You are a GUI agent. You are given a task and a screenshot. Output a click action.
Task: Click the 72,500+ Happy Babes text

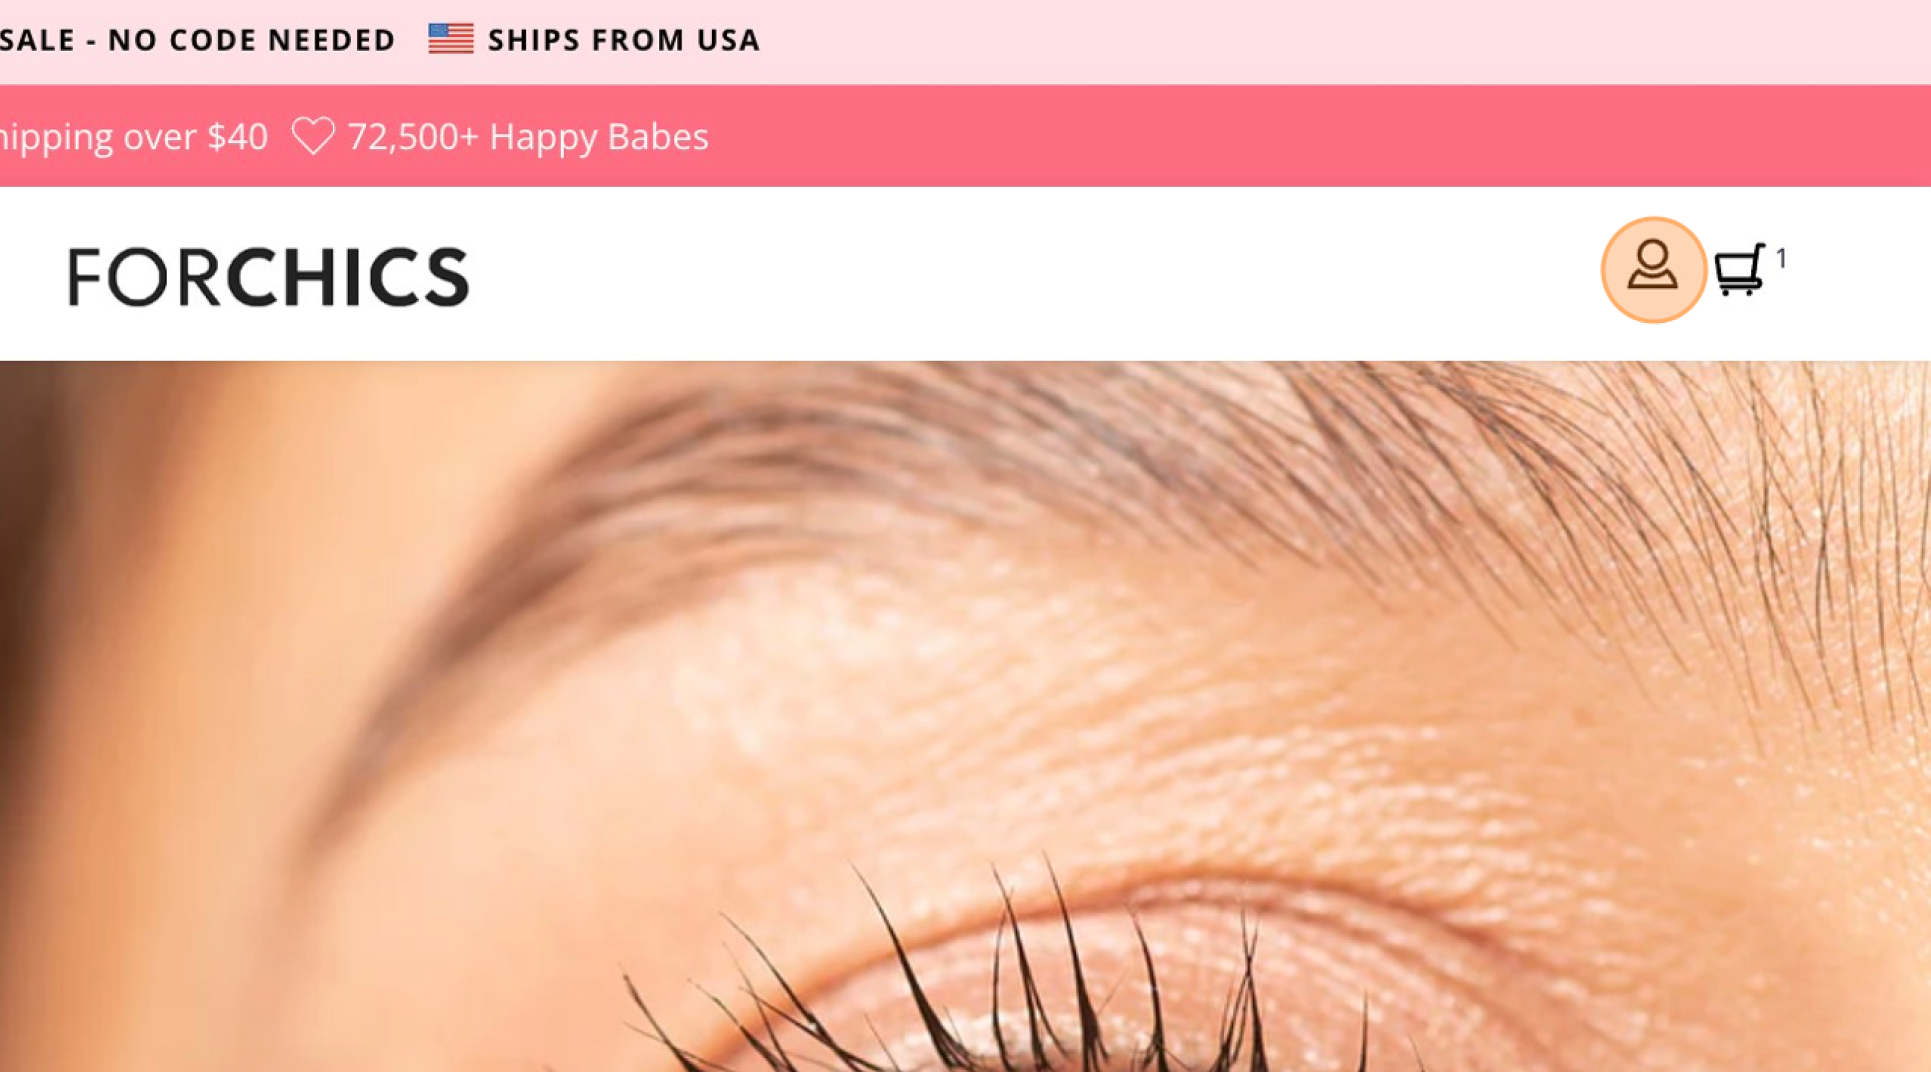[x=528, y=137]
